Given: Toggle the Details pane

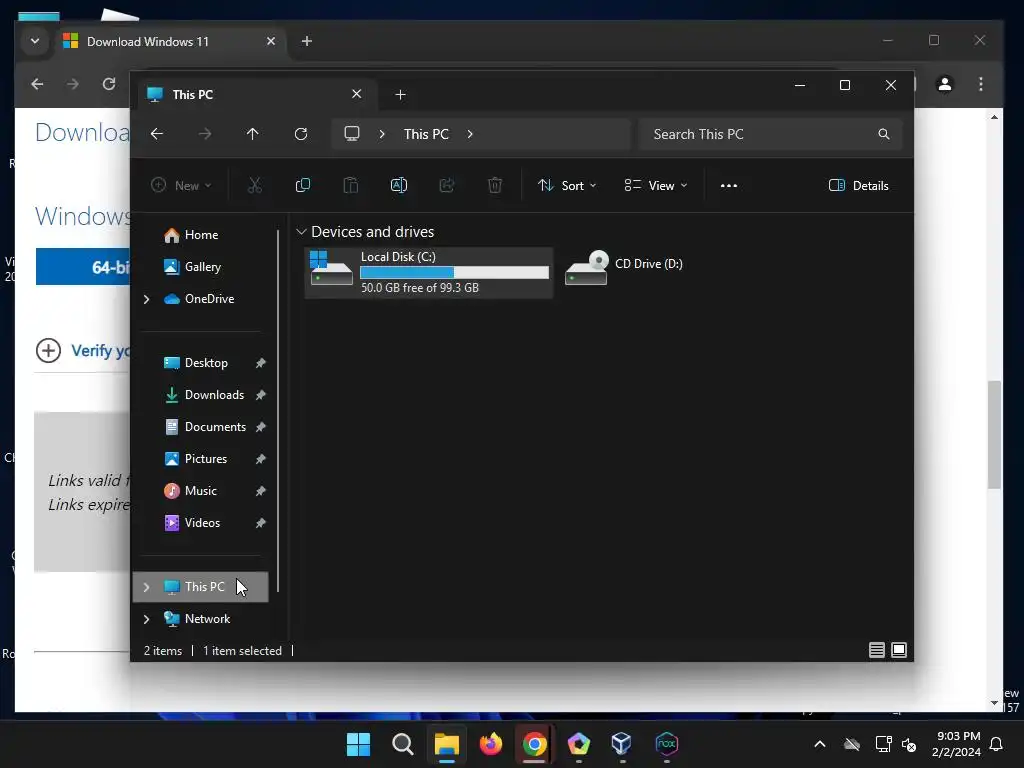Looking at the screenshot, I should (x=858, y=185).
